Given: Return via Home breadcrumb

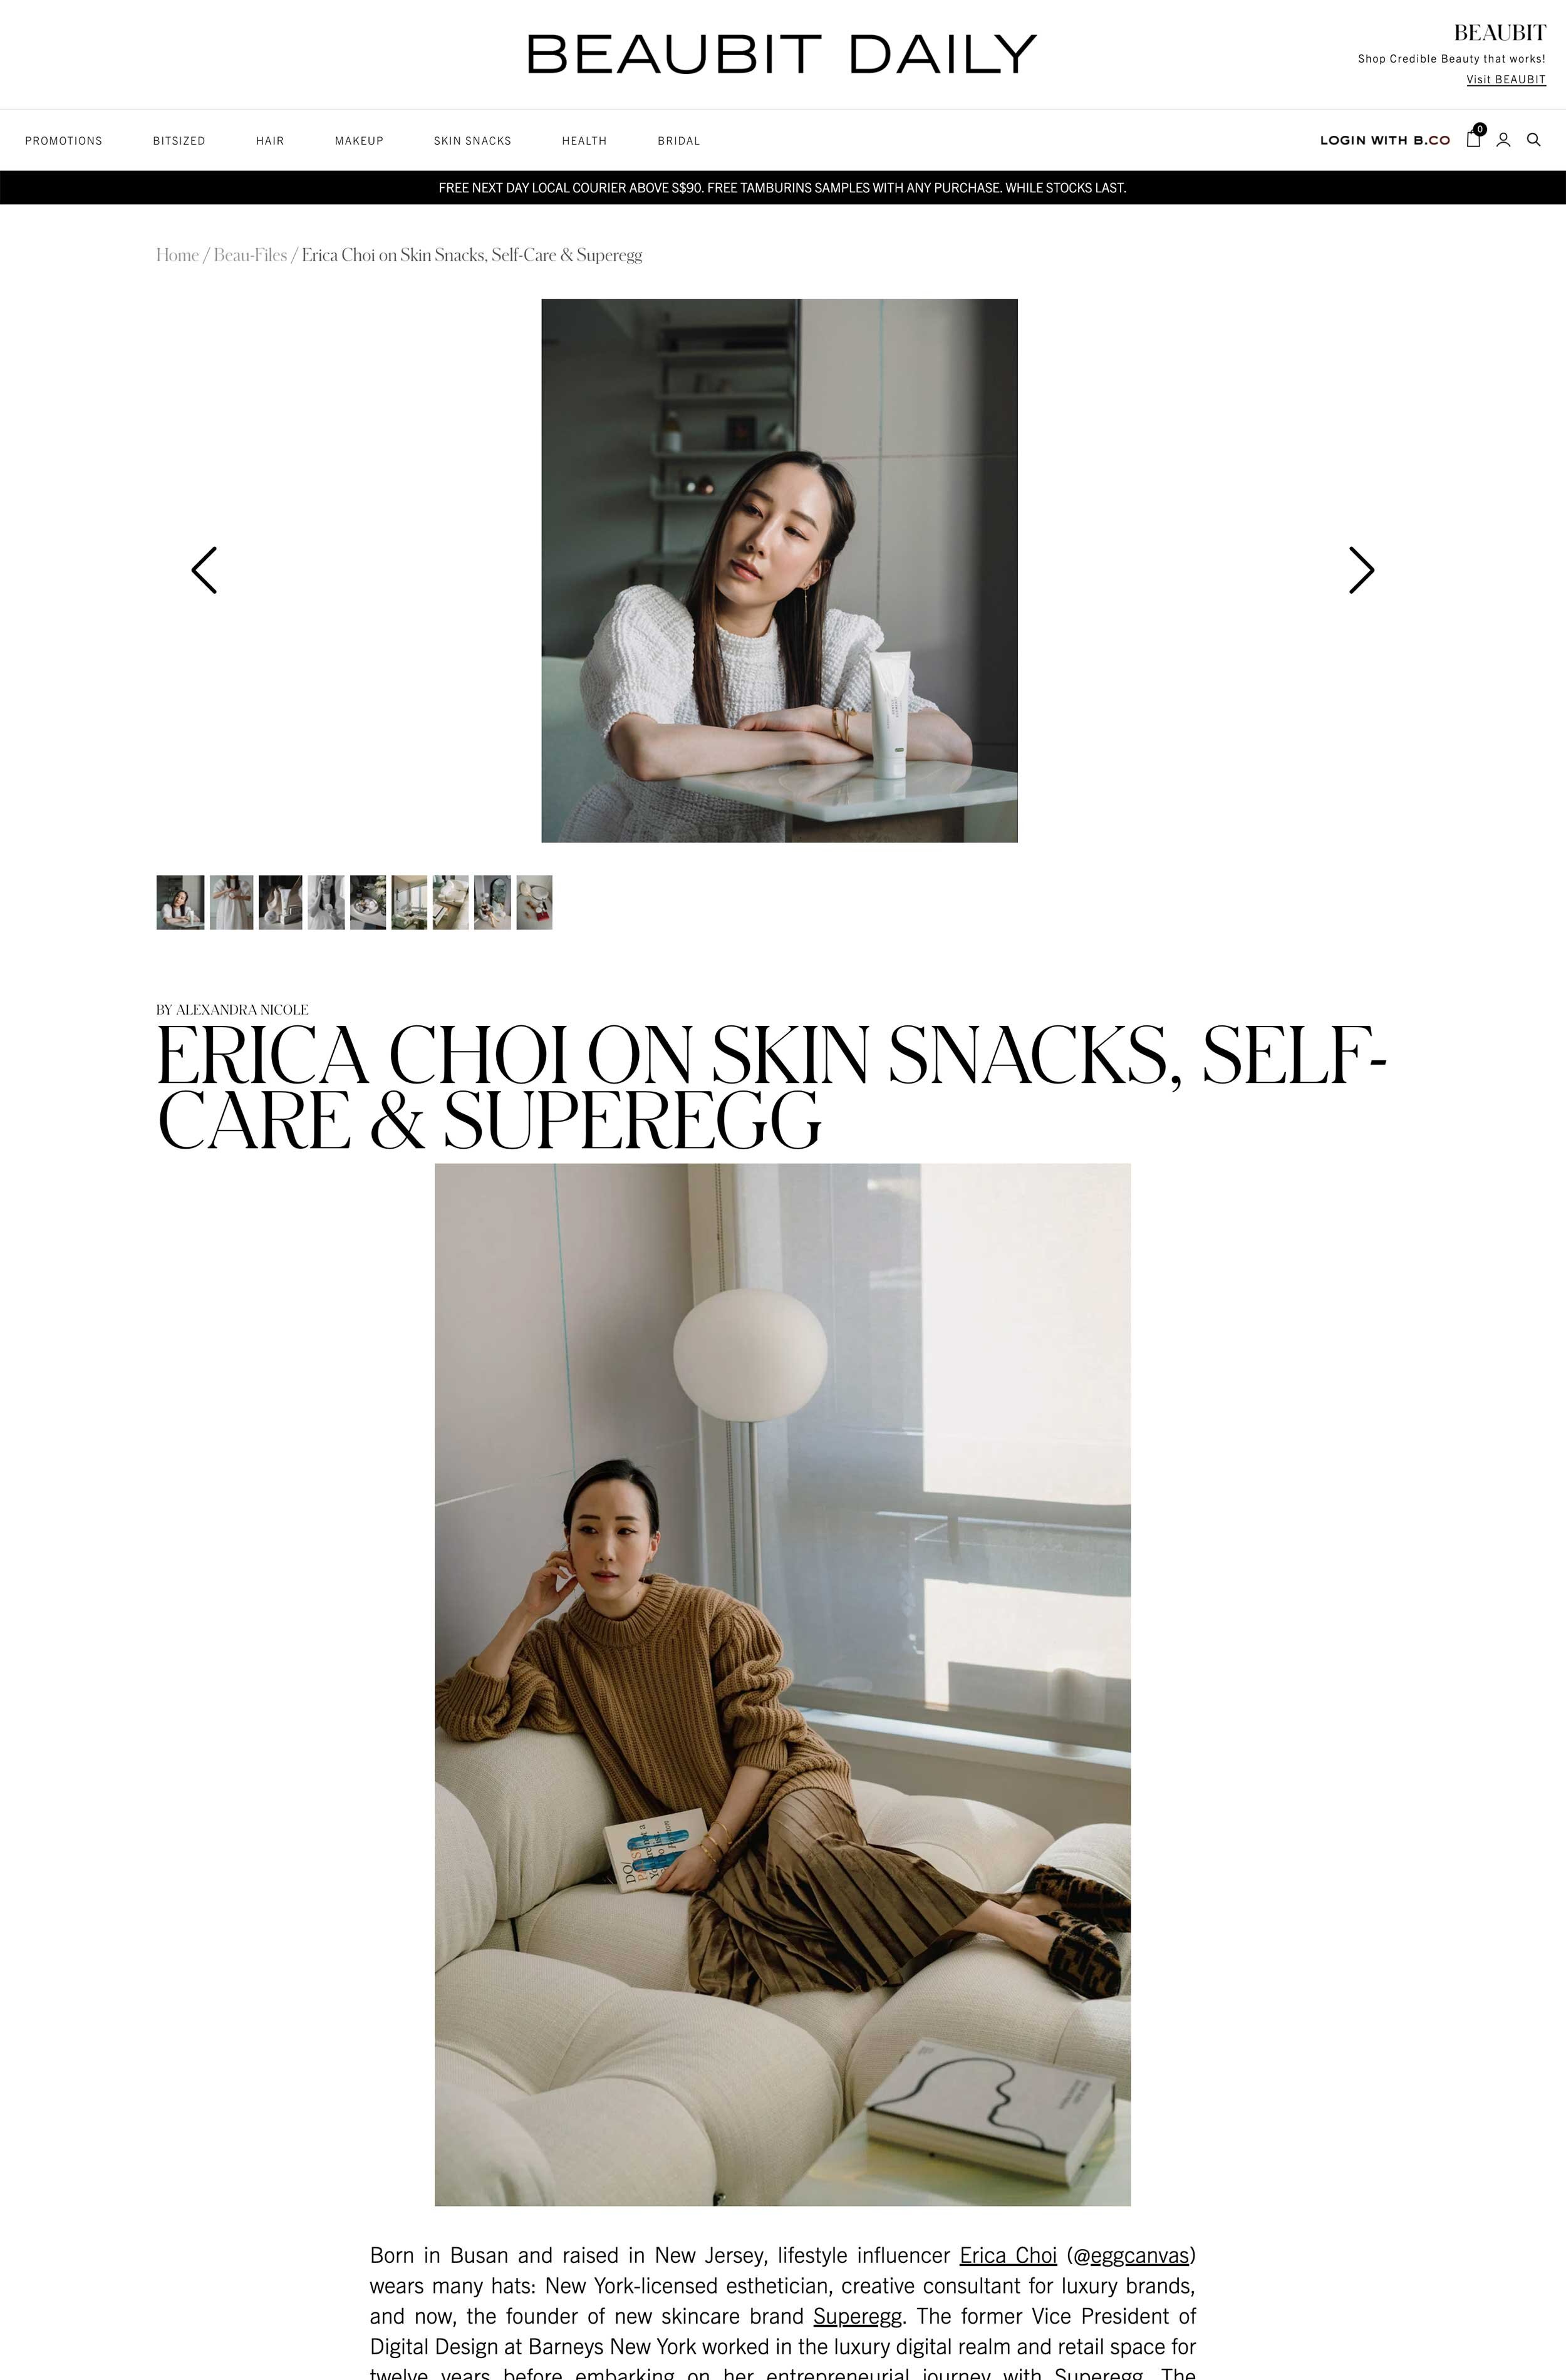Looking at the screenshot, I should pyautogui.click(x=177, y=255).
